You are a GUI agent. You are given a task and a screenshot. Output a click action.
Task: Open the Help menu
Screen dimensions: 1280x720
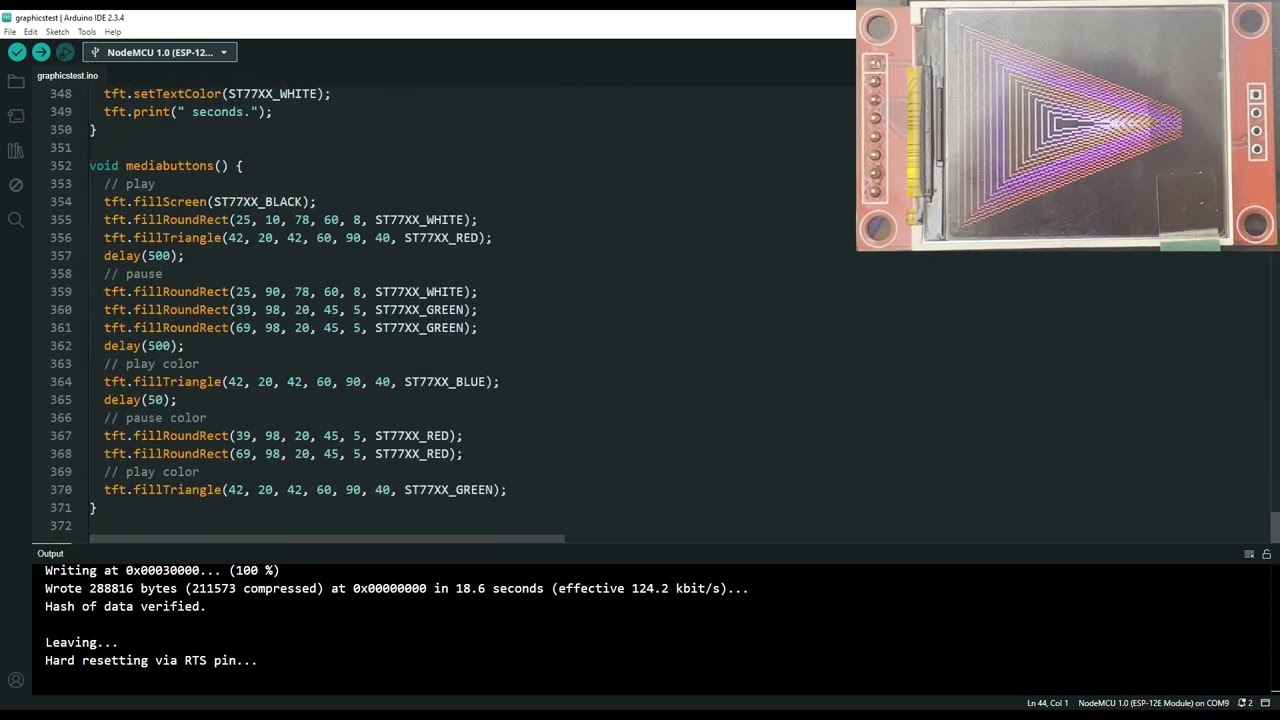pyautogui.click(x=113, y=32)
